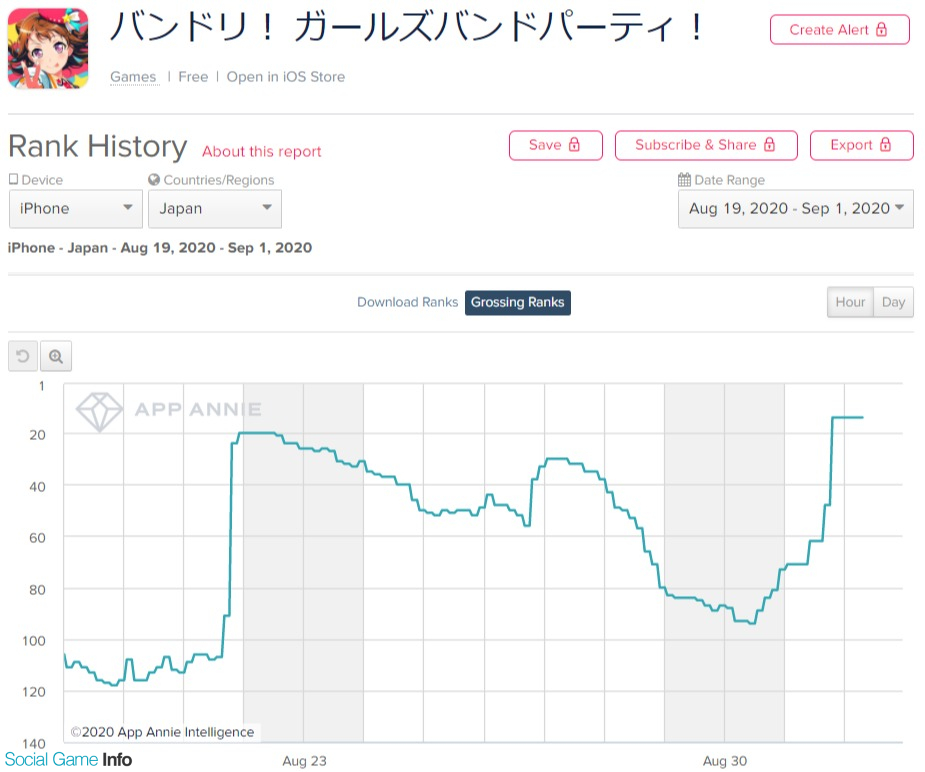Select the Grossing Ranks view
The image size is (925, 772).
pos(517,302)
